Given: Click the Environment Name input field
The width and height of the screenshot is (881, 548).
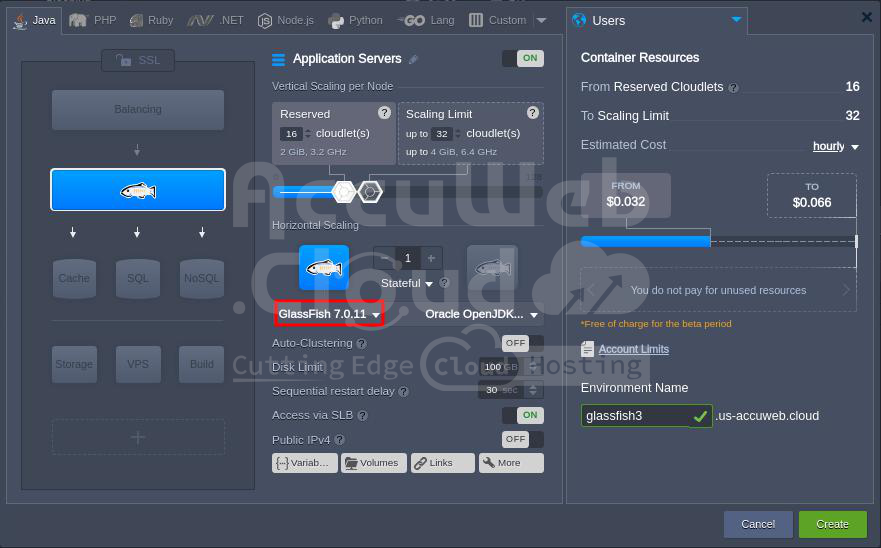Looking at the screenshot, I should (636, 415).
